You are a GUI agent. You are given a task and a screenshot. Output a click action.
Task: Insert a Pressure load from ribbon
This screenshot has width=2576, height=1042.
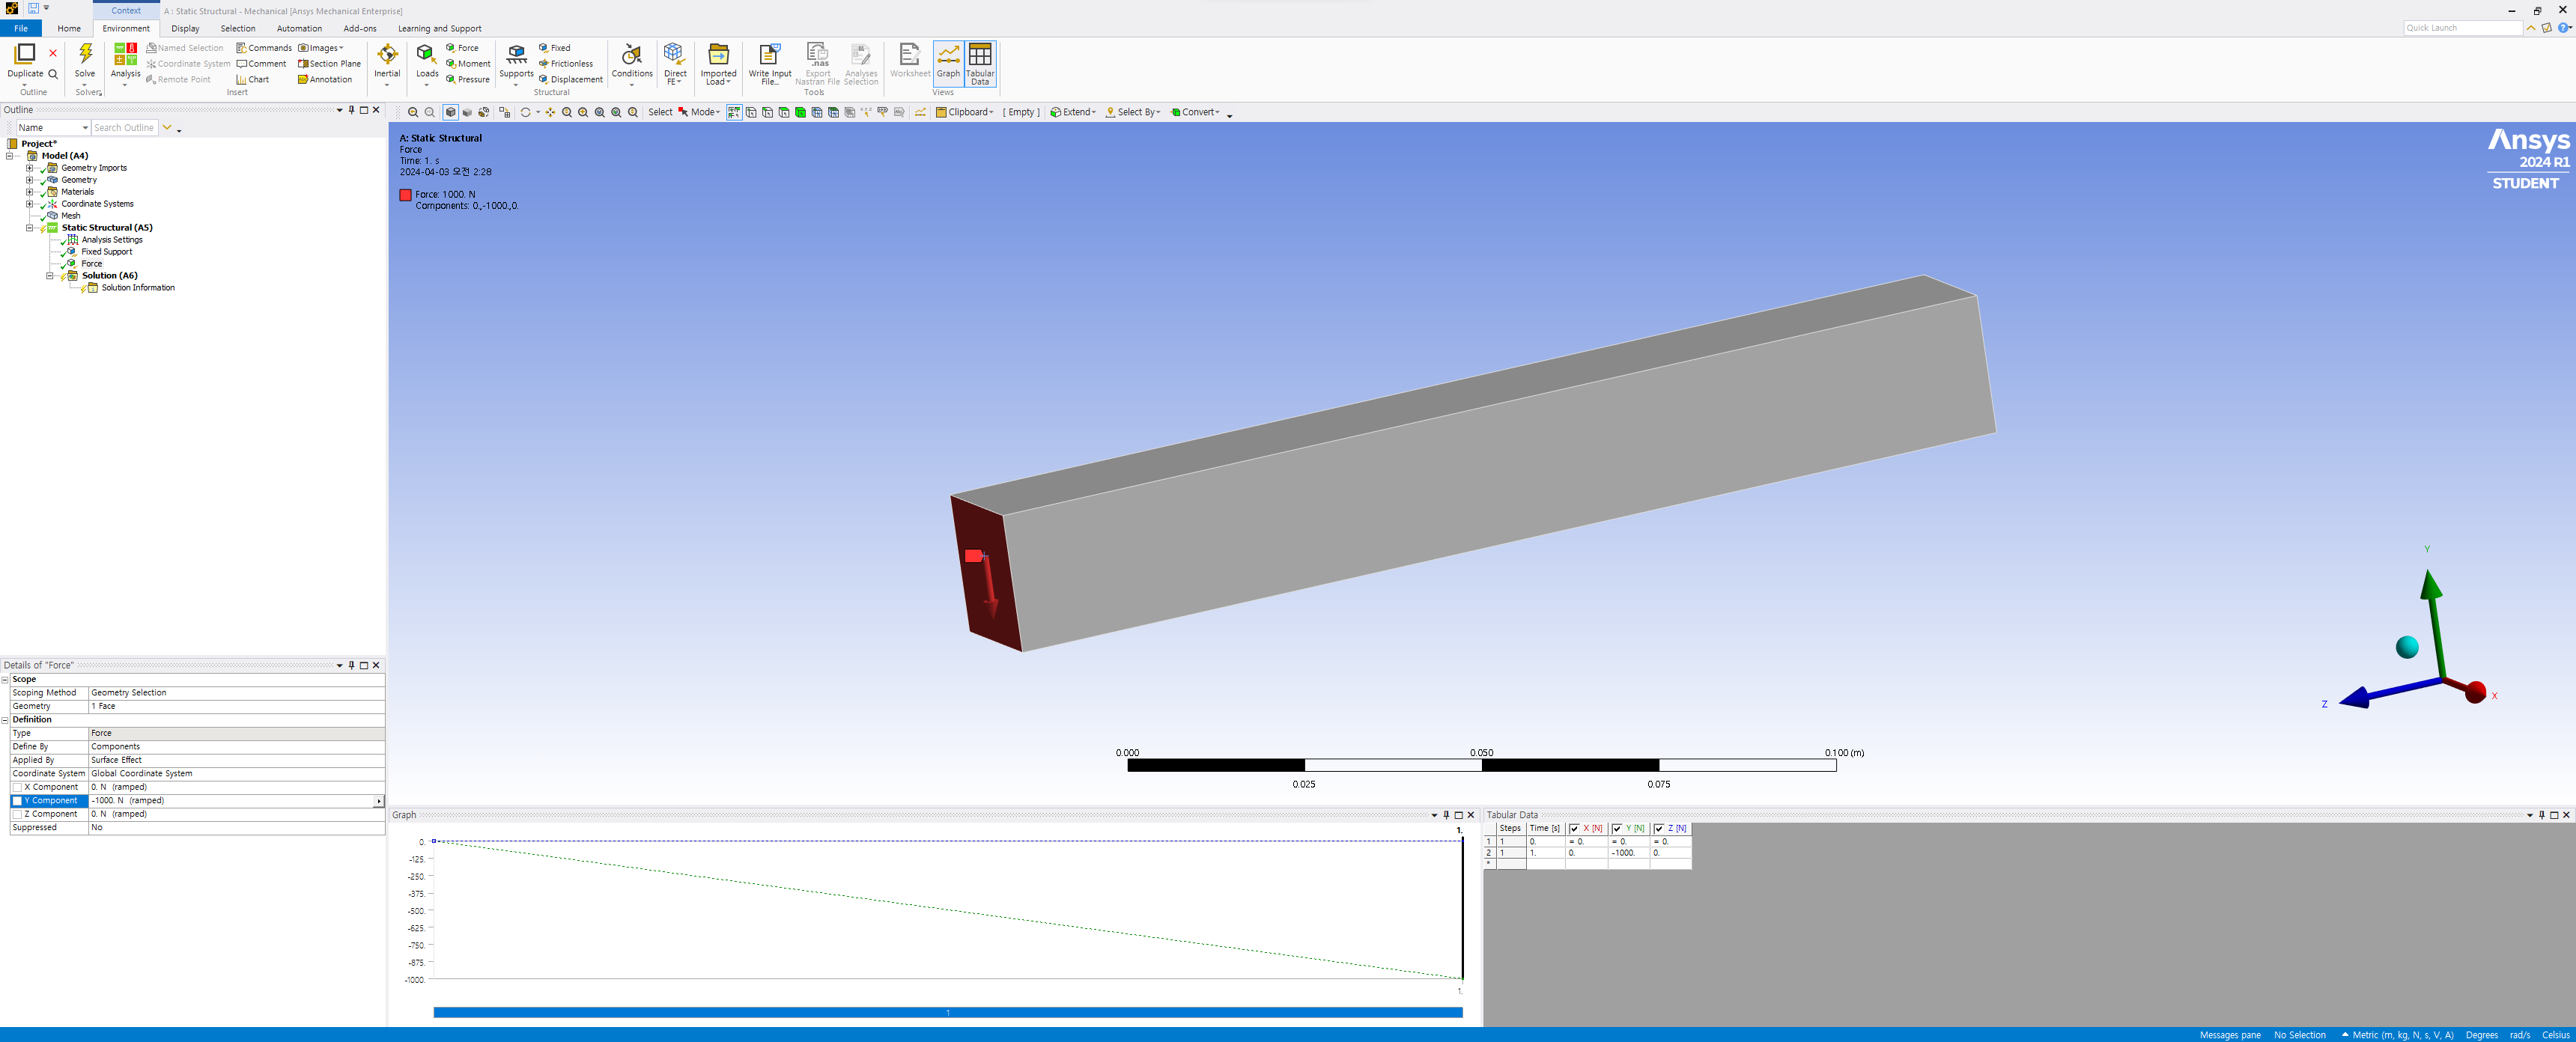pos(468,80)
